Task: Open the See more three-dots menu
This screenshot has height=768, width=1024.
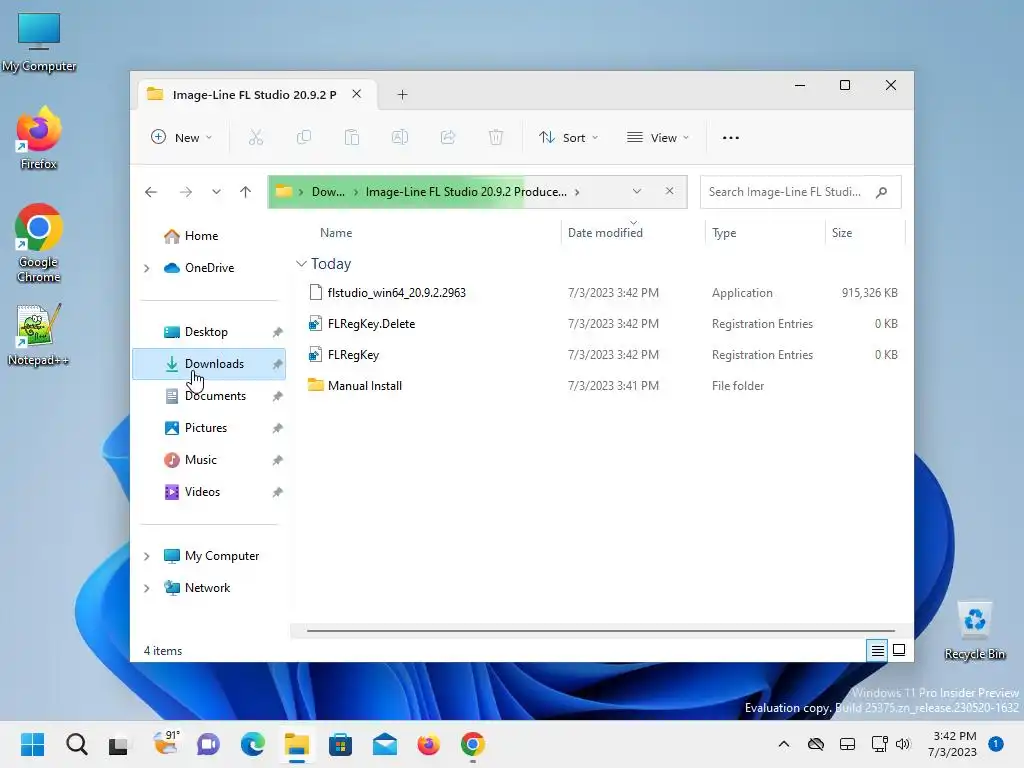Action: click(731, 138)
